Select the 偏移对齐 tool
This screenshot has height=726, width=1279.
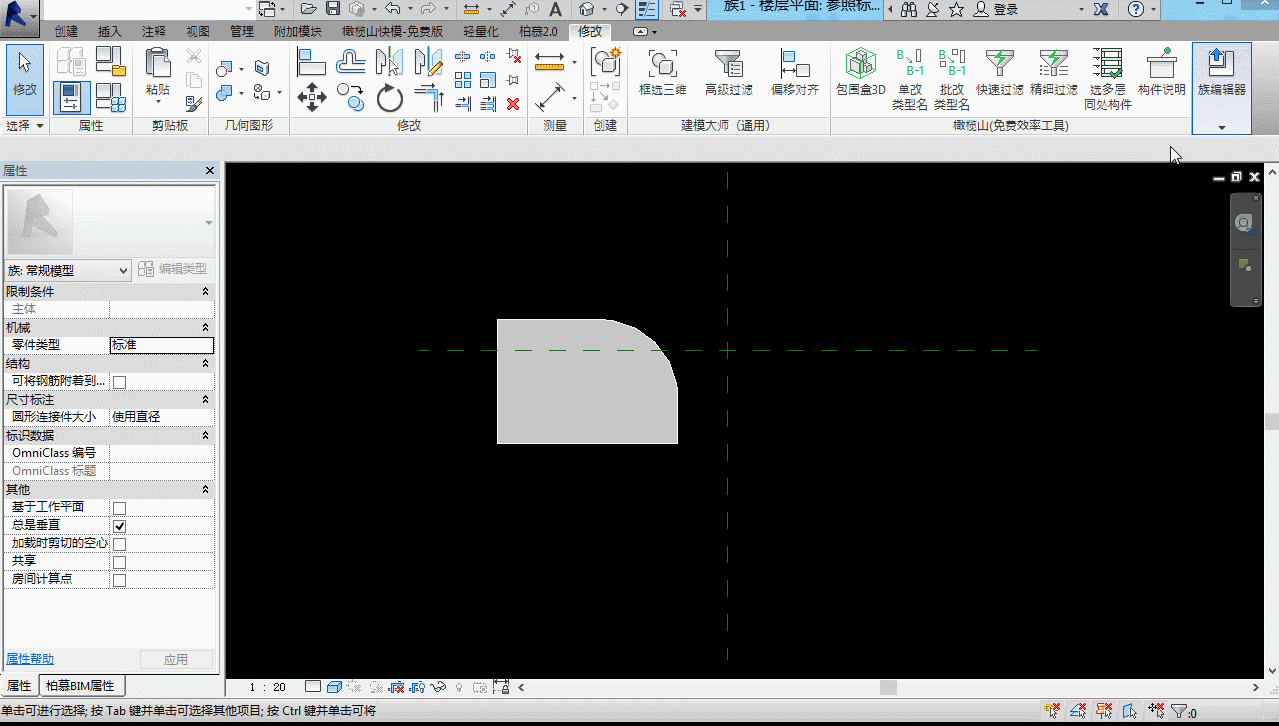click(794, 71)
